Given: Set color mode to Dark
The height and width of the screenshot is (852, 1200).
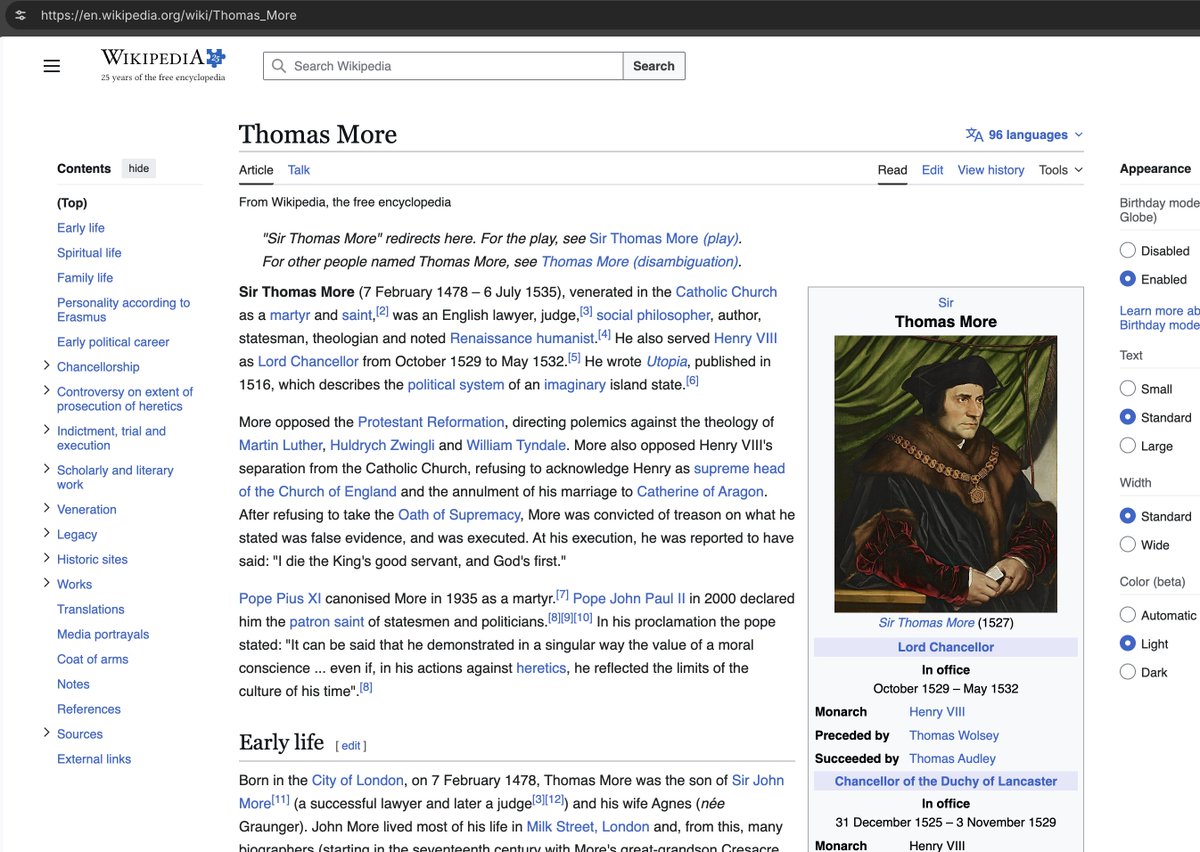Looking at the screenshot, I should point(1128,672).
